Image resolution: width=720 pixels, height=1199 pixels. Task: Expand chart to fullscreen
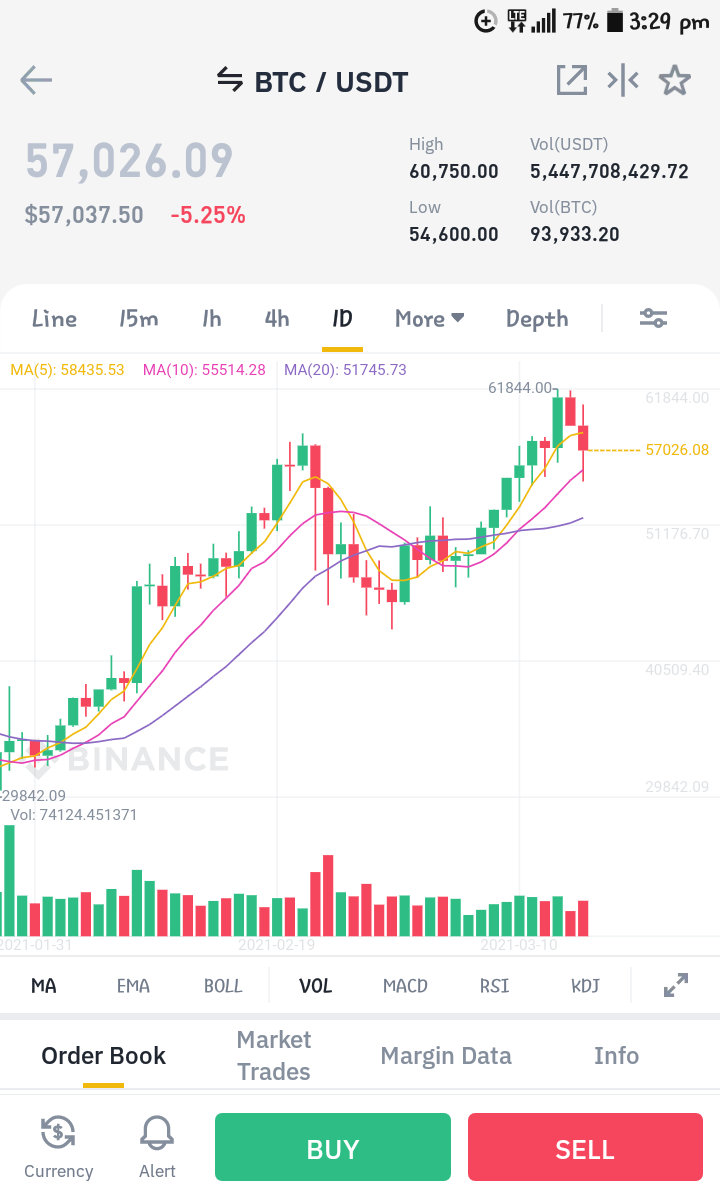click(x=676, y=985)
